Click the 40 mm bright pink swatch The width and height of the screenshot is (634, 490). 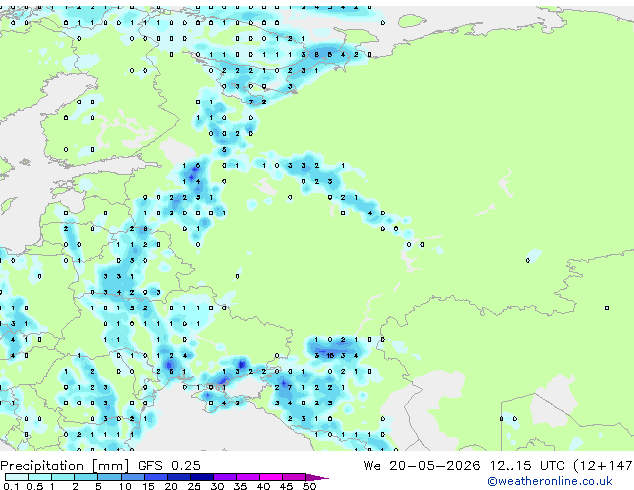[271, 477]
